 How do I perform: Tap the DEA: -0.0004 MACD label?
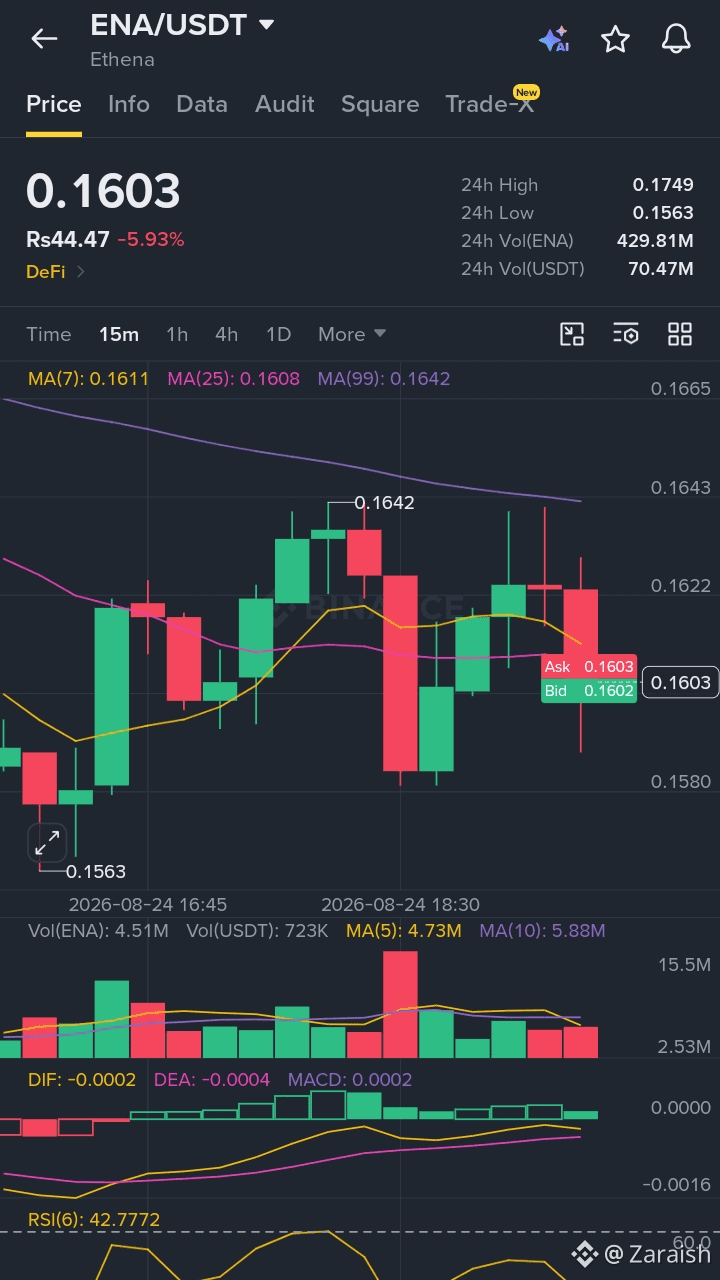coord(212,1080)
